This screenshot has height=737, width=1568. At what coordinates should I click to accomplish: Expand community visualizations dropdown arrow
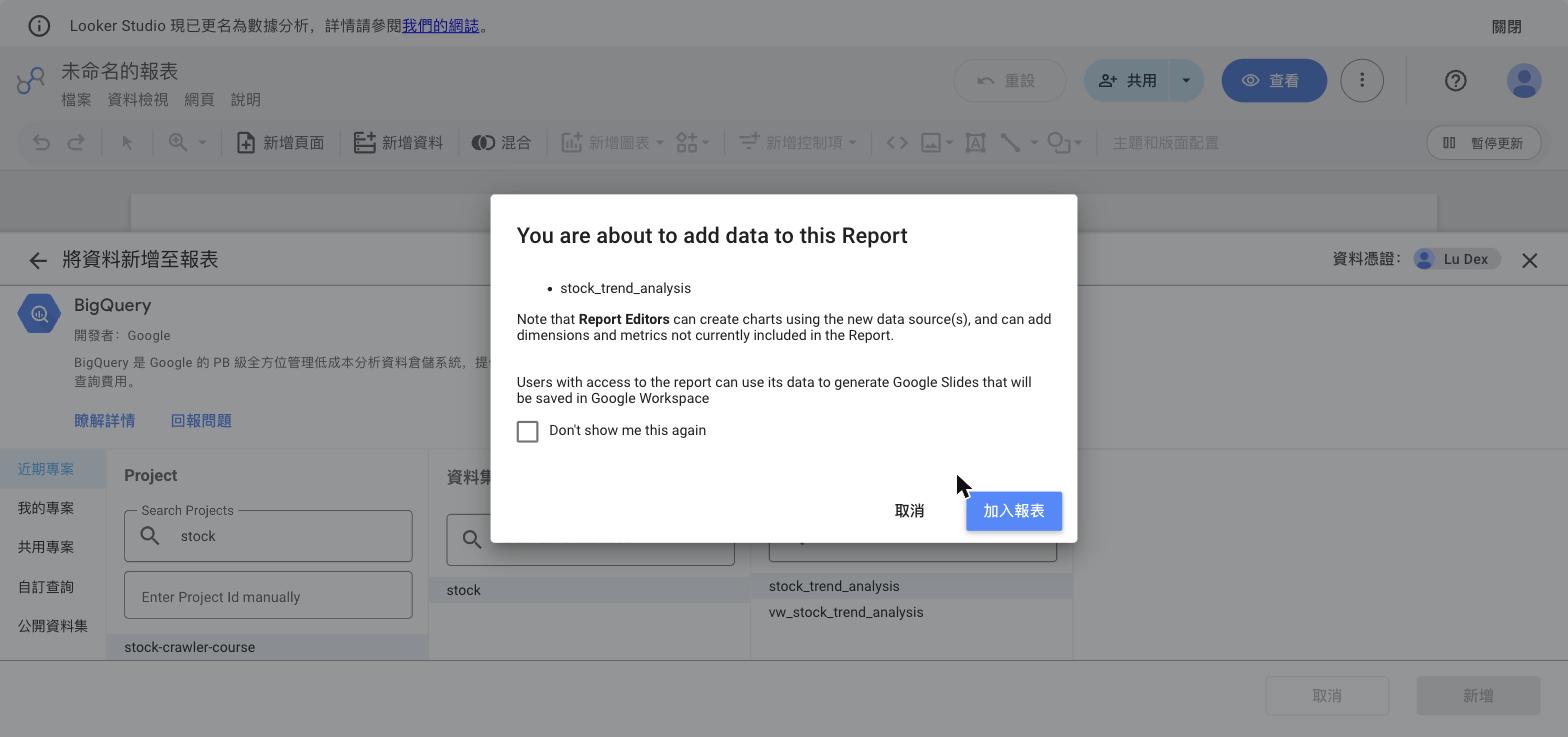click(705, 143)
